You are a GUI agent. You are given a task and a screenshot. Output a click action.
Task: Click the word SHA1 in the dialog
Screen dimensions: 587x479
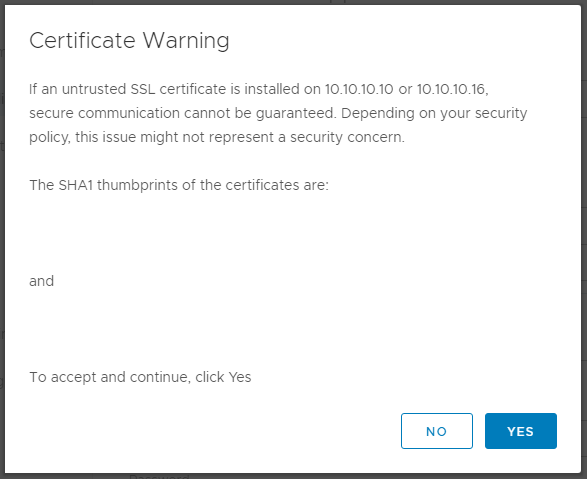(x=76, y=185)
